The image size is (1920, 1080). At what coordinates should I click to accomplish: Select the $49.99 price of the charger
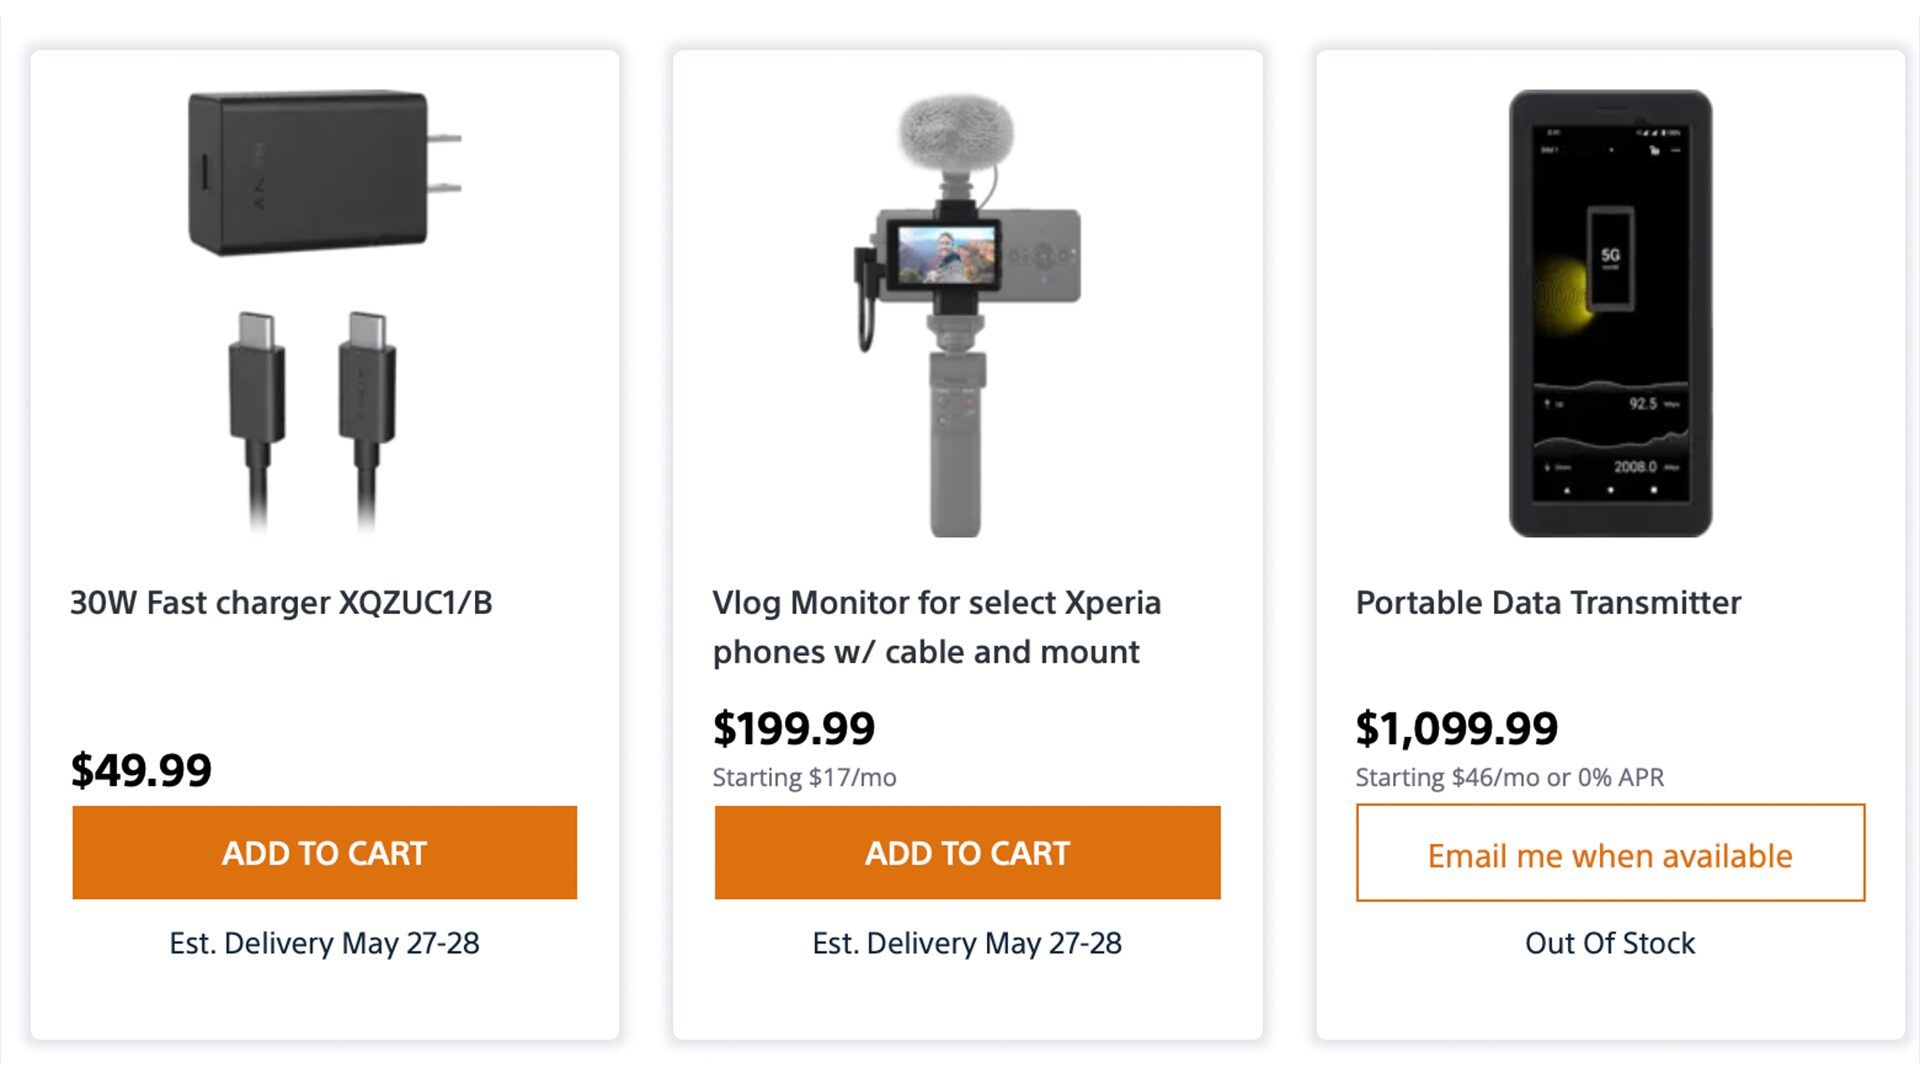[141, 770]
